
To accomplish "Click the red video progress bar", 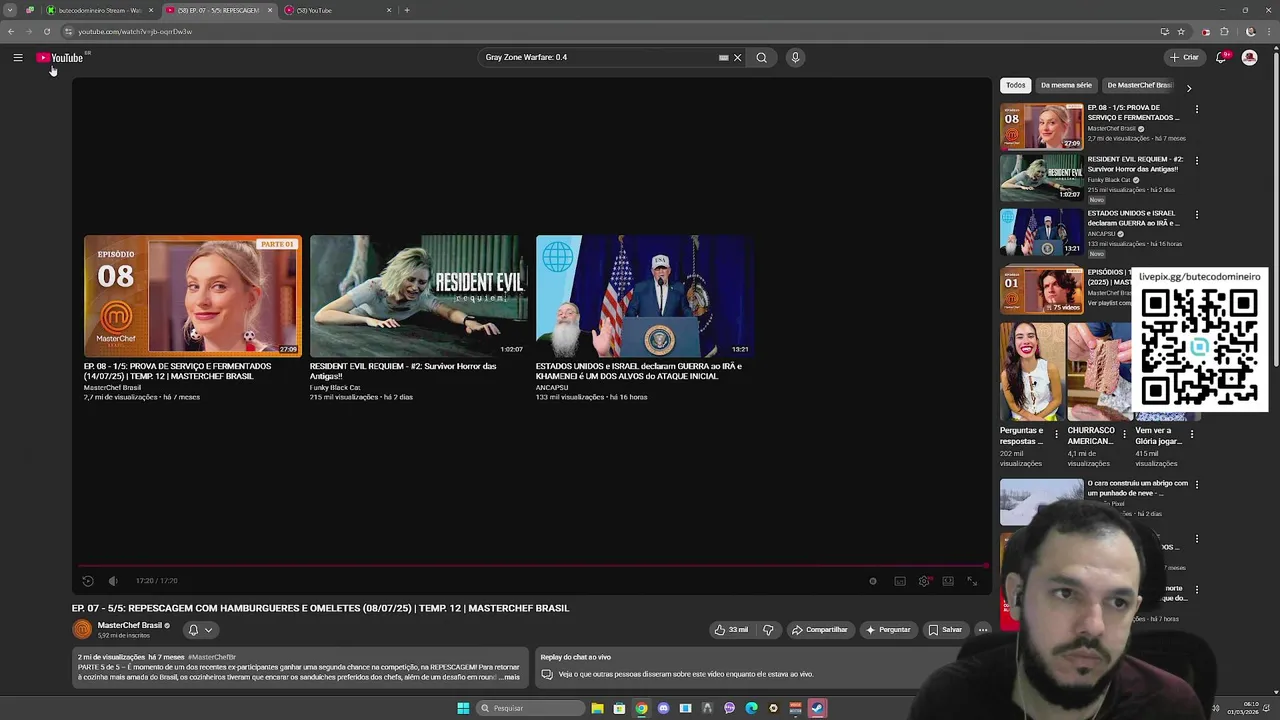I will pos(532,566).
